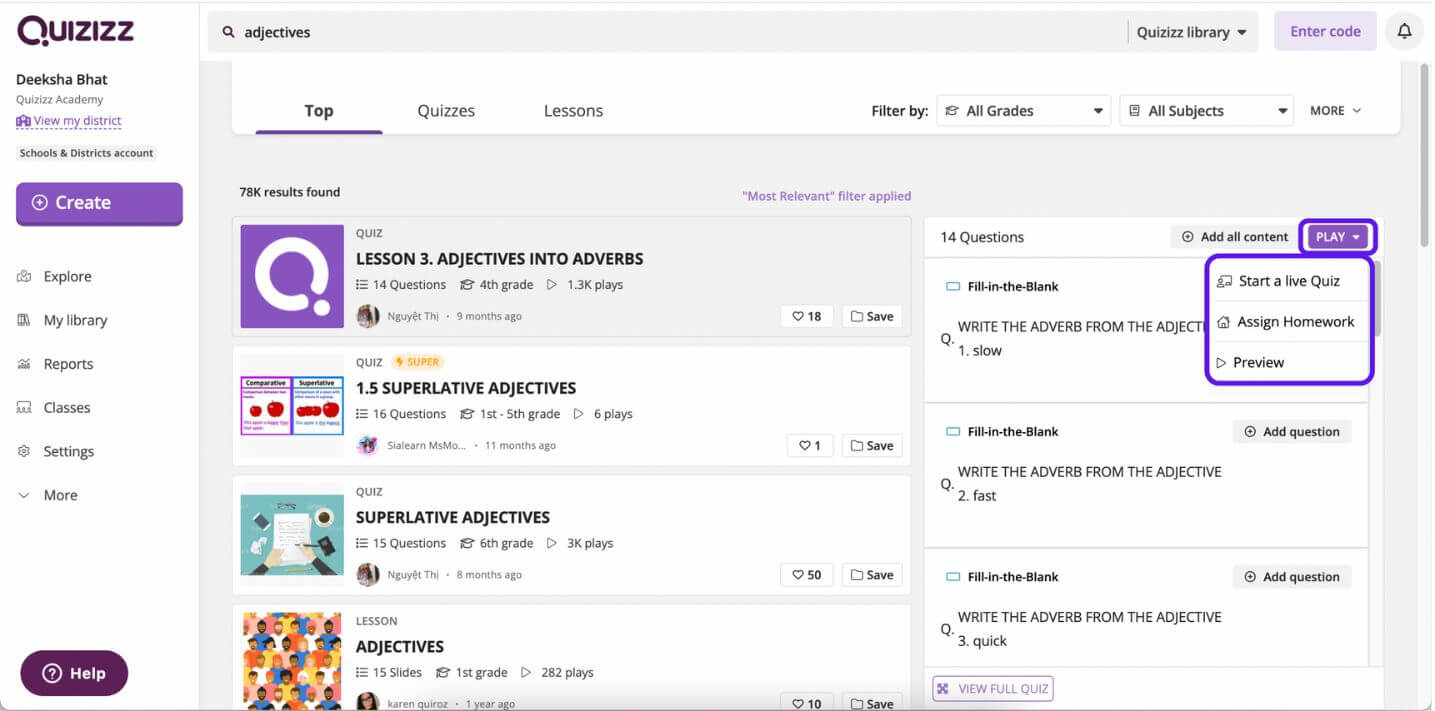Click the quiz preview panel scrollbar
The width and height of the screenshot is (1435, 711).
(1376, 298)
